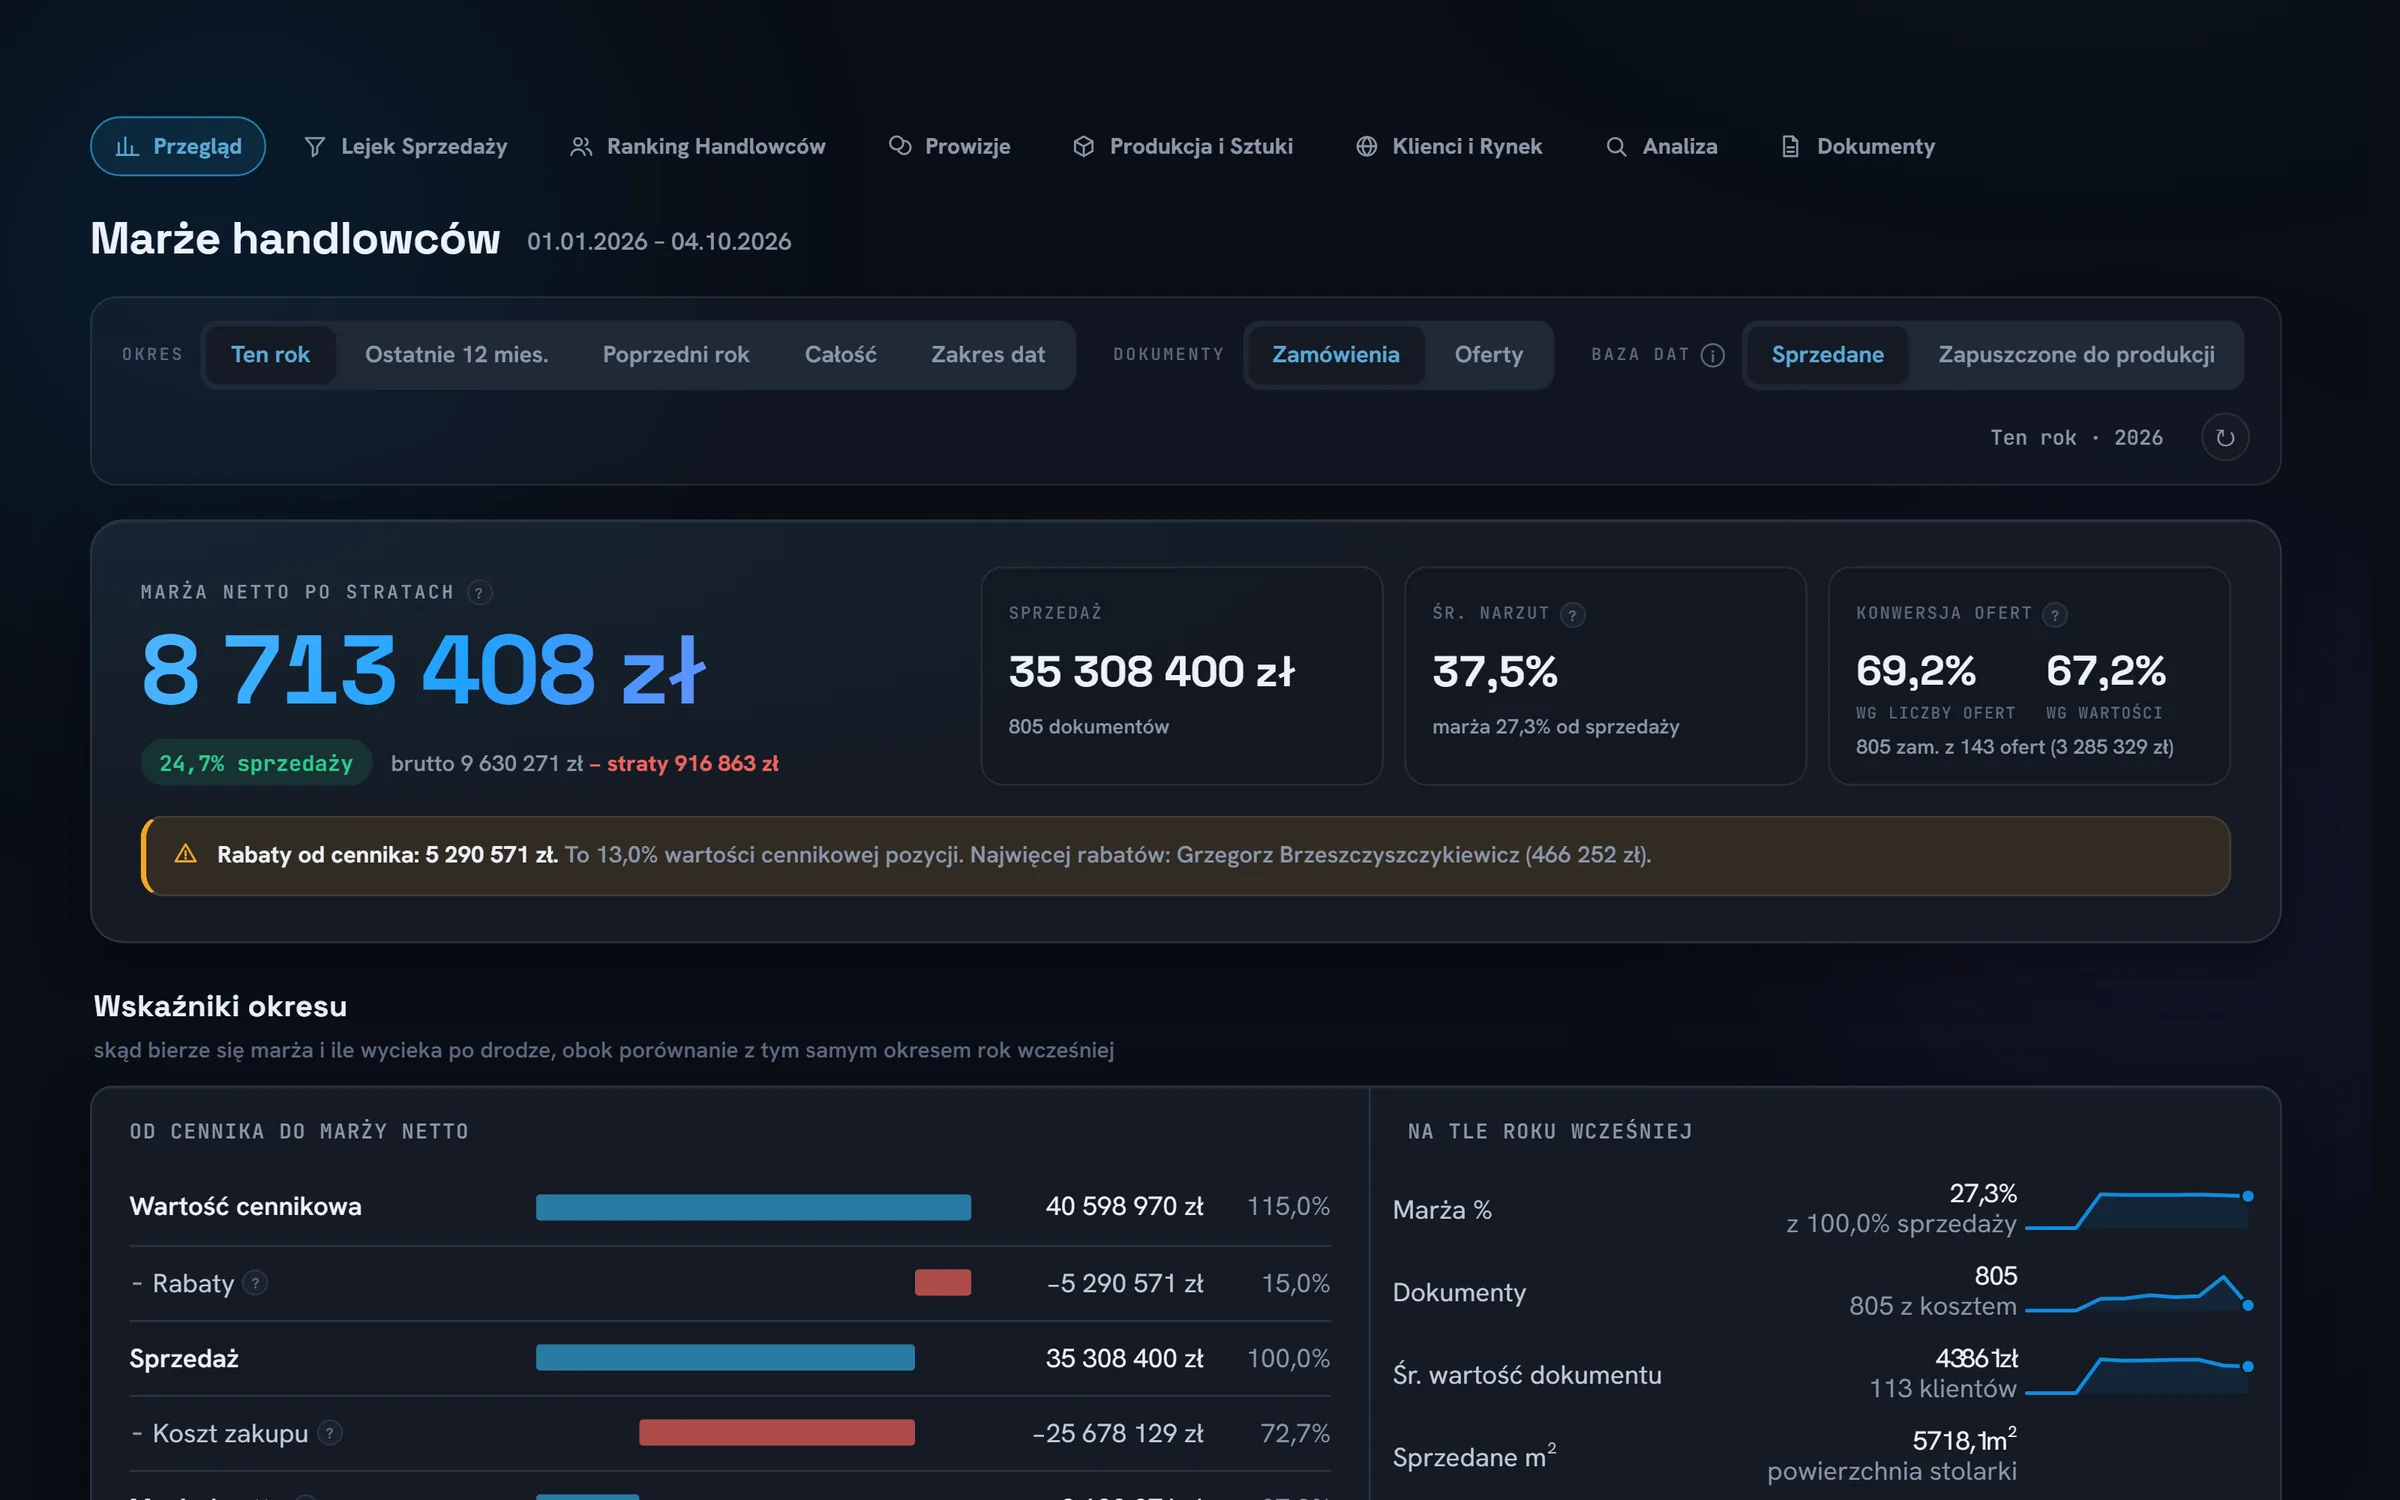Click the funnel icon beside Lejek Sprzedaży
The image size is (2400, 1500).
(x=314, y=147)
